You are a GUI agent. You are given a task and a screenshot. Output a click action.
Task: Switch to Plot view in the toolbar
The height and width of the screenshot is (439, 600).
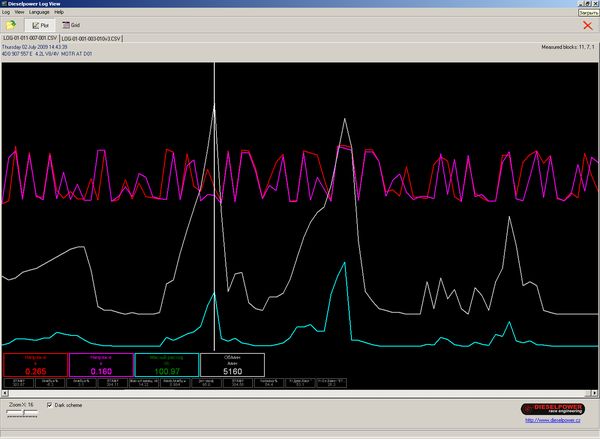(x=40, y=24)
